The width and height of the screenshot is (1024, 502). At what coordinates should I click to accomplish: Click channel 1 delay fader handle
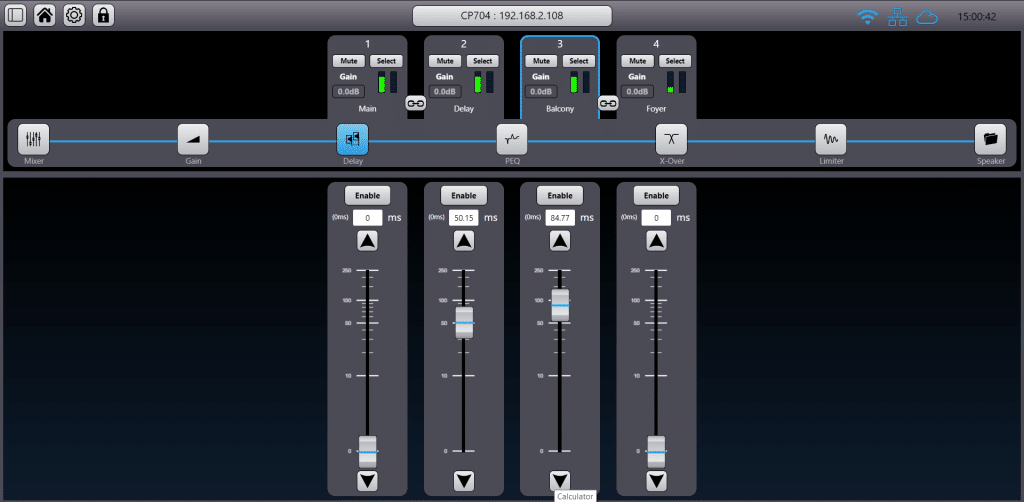click(x=368, y=451)
